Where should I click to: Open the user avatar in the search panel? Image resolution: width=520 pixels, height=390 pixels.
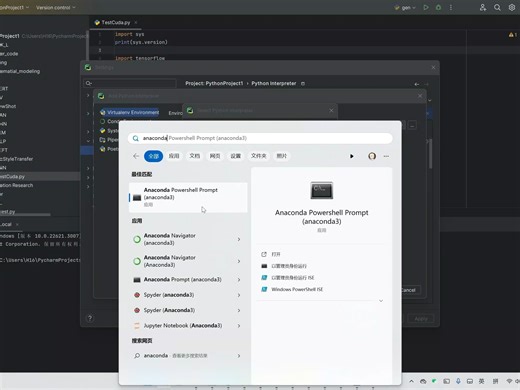[x=372, y=156]
